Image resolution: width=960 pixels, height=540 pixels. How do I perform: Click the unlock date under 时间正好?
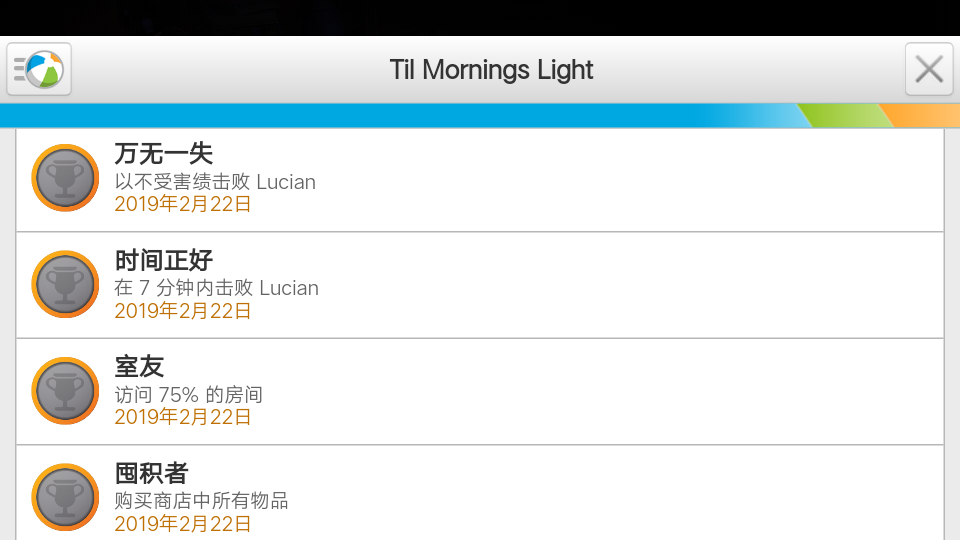coord(182,311)
